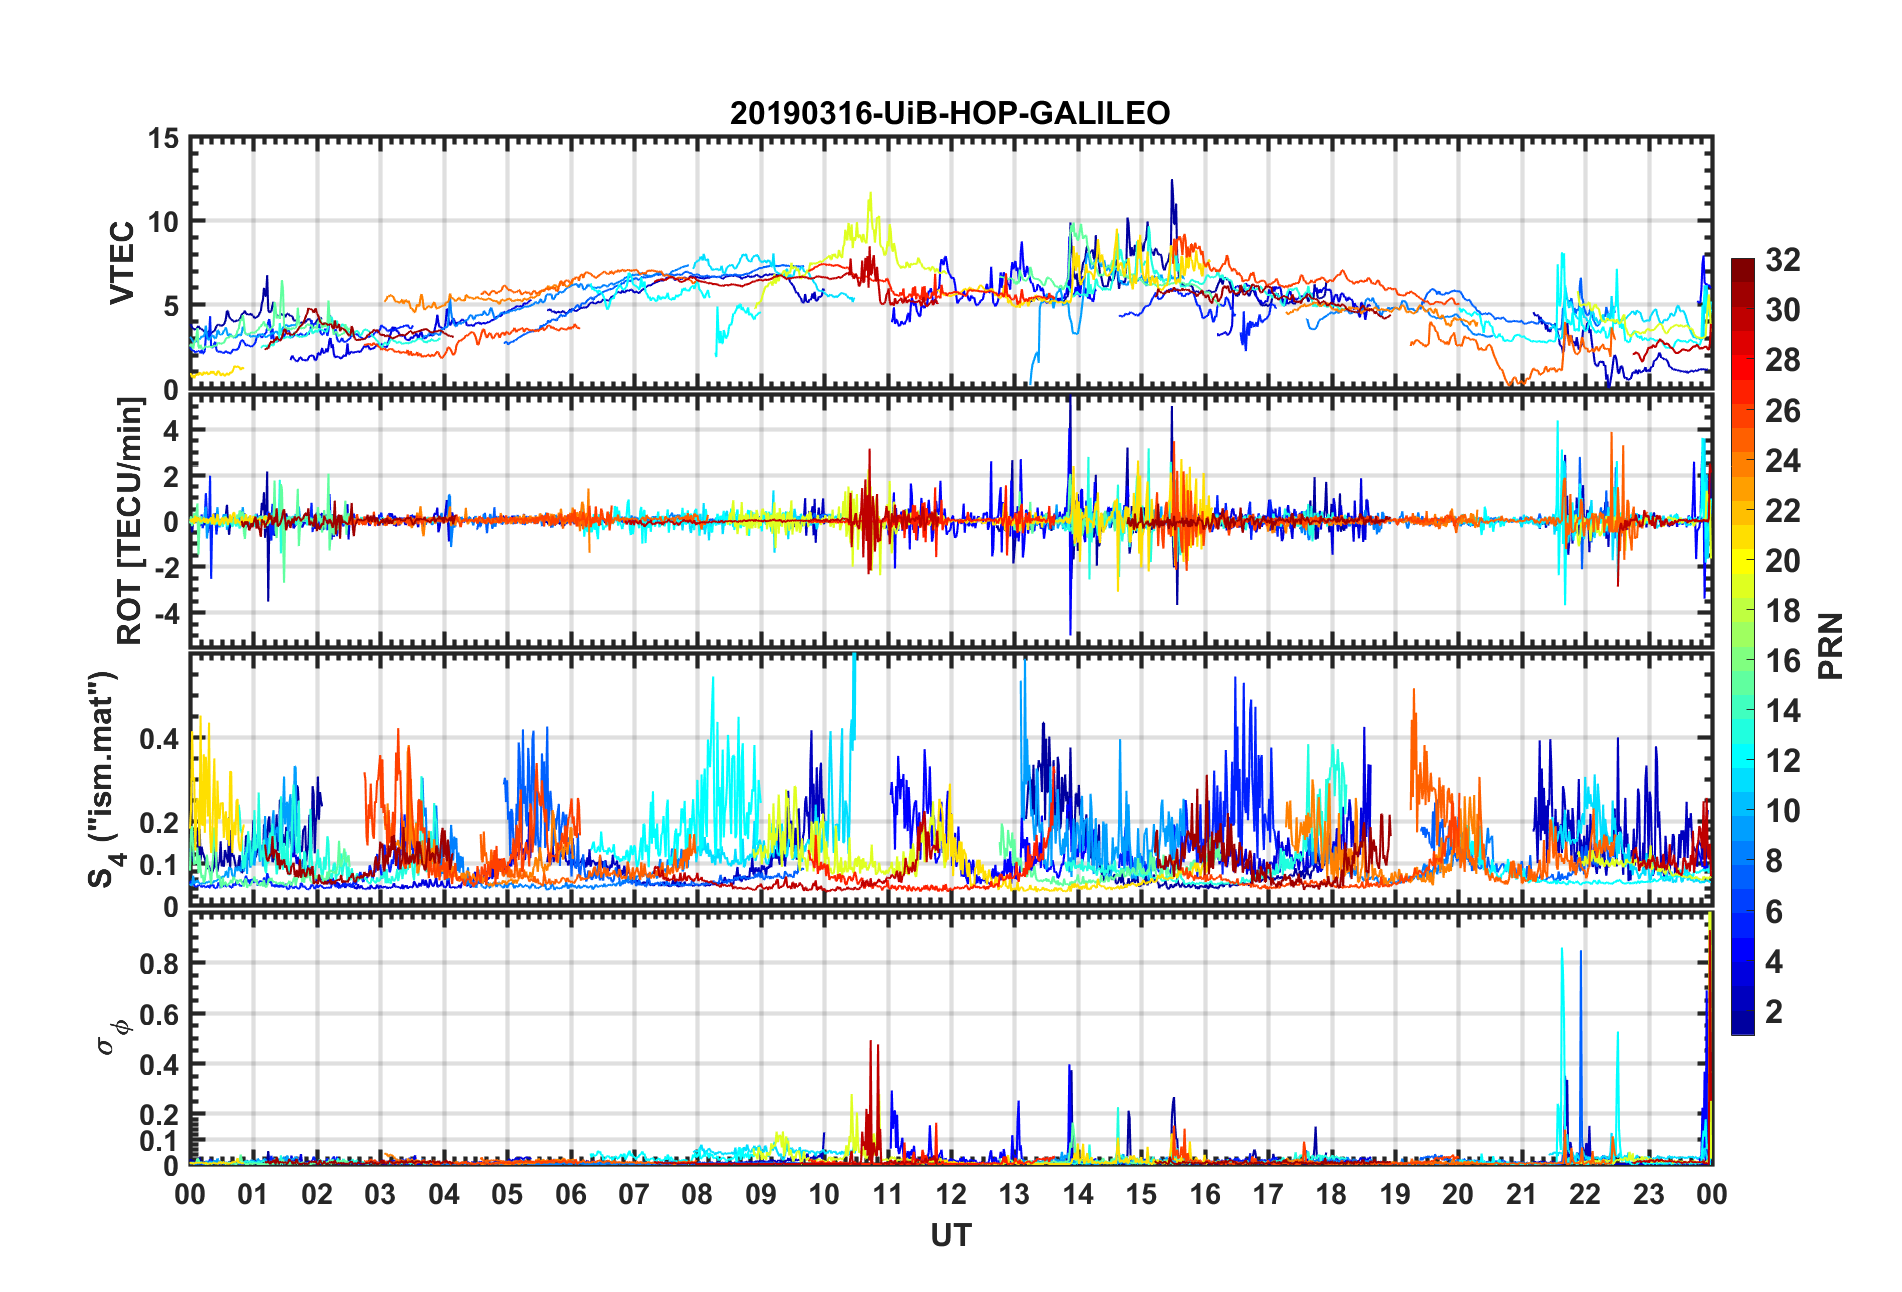The image size is (1902, 1292).
Task: Click x-axis tick label 05
Action: point(507,1194)
